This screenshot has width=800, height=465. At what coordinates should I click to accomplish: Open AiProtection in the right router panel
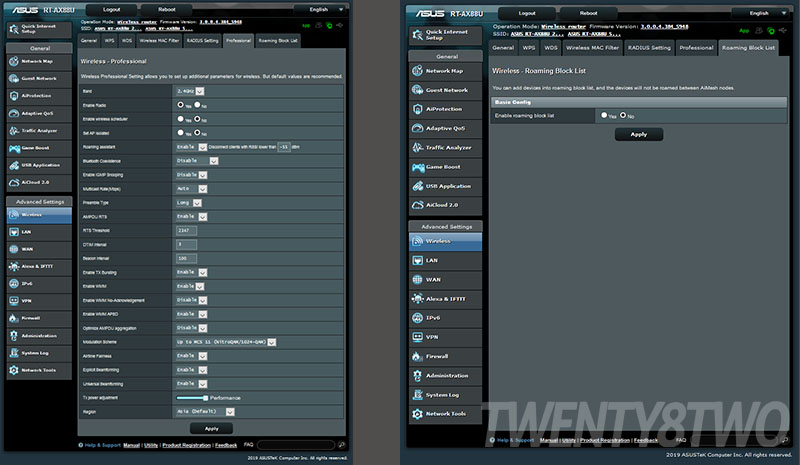click(445, 109)
